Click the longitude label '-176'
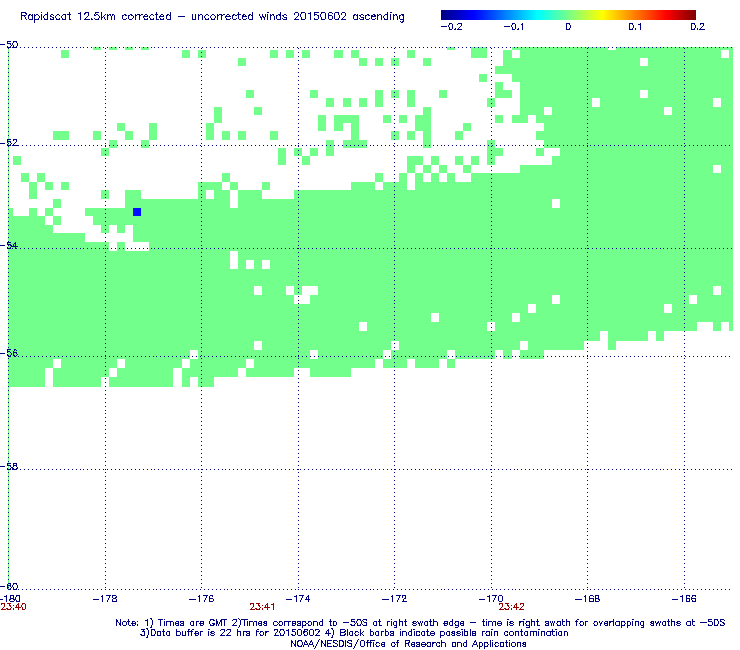Viewport: 740px width, 650px height. pos(201,599)
